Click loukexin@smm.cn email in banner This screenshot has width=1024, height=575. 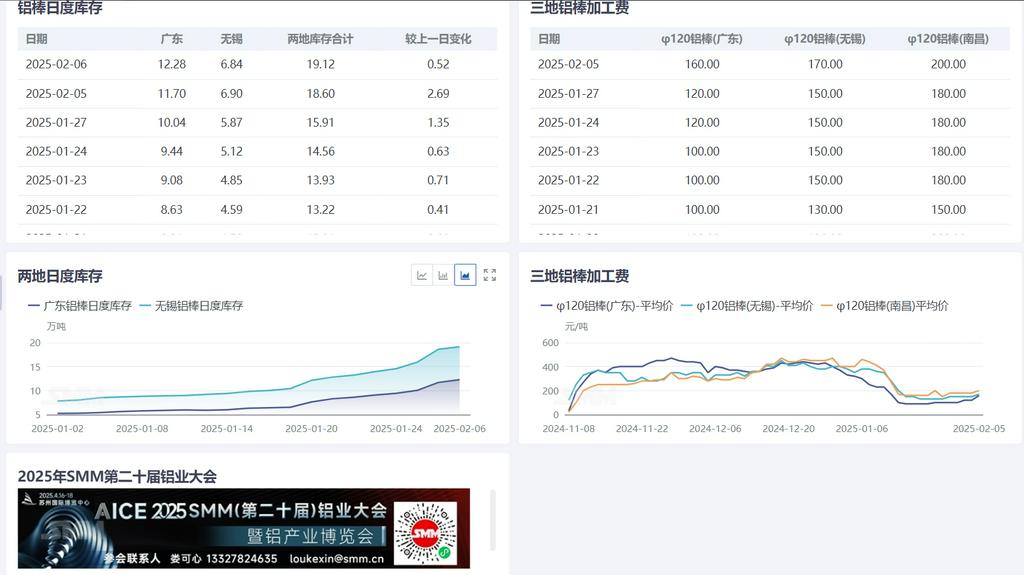pos(336,559)
